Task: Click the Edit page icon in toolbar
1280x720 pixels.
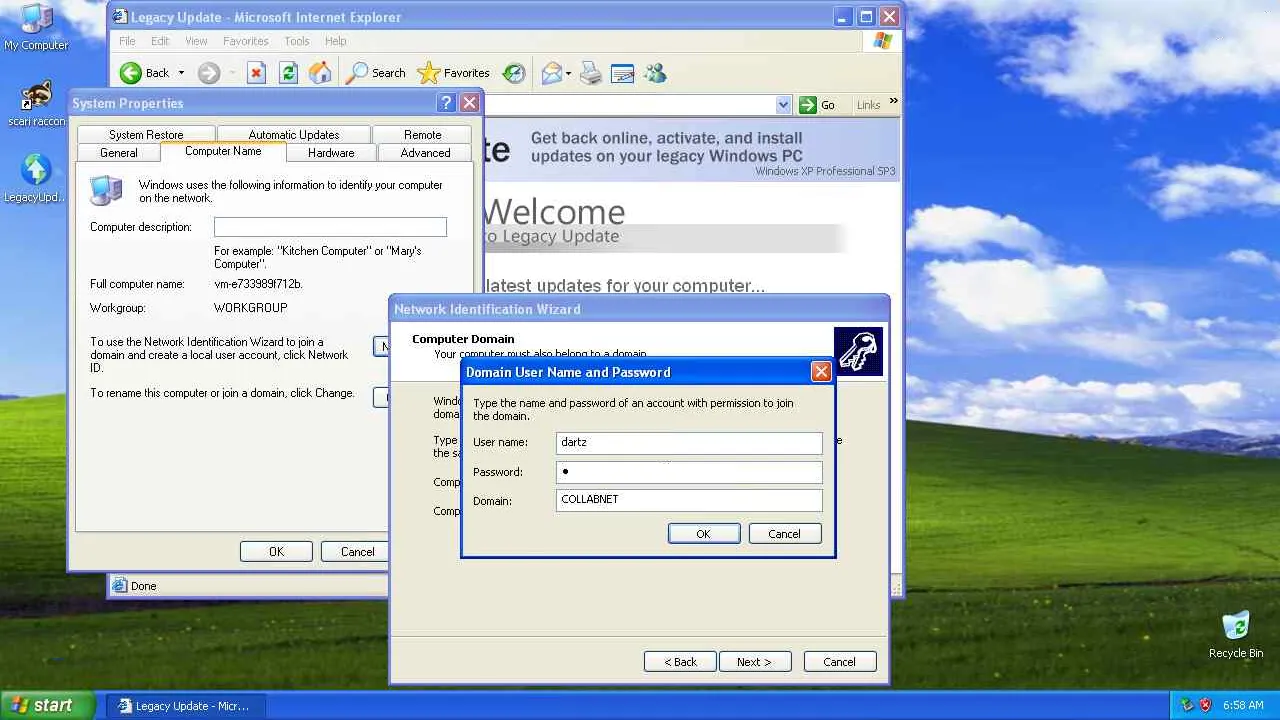Action: point(622,73)
